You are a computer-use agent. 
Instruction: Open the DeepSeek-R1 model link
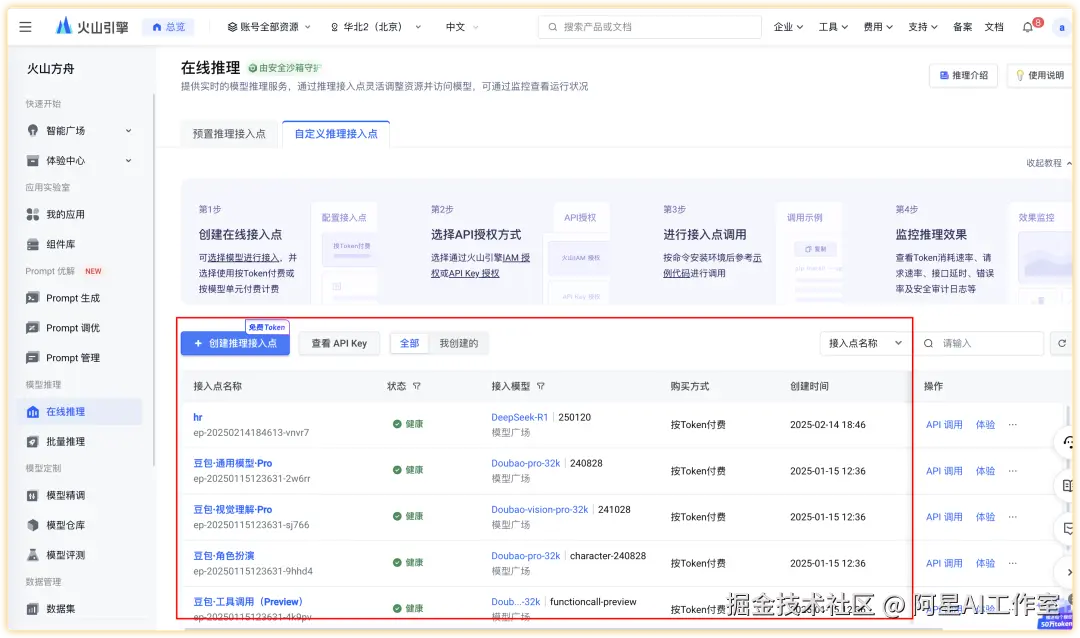tap(519, 418)
